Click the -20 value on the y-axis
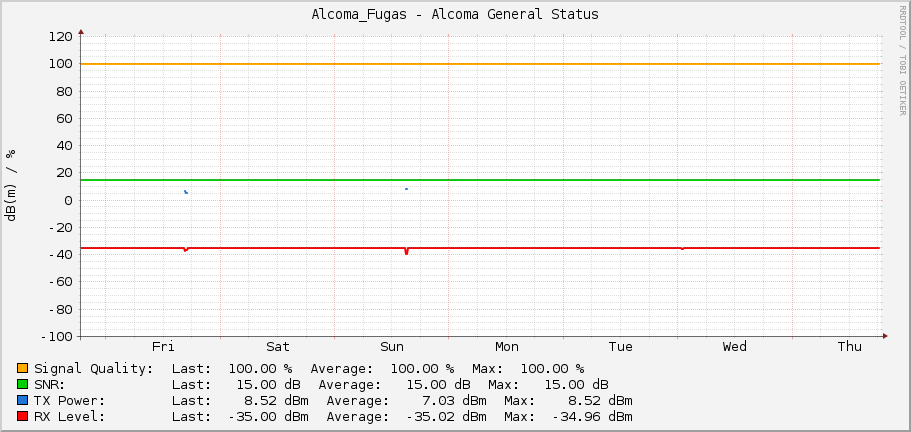Image resolution: width=911 pixels, height=432 pixels. (61, 228)
